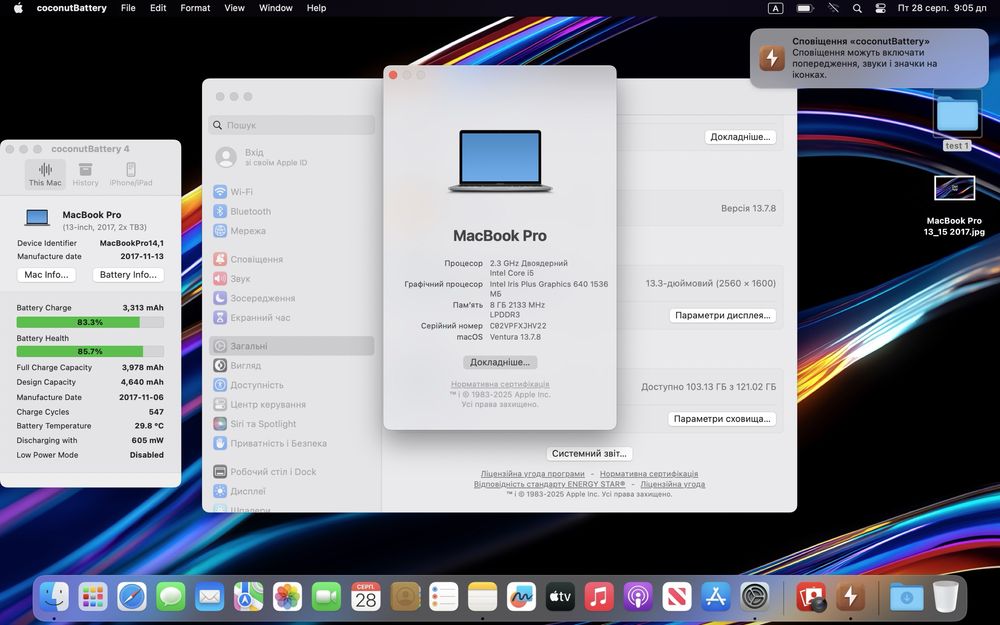Select Доступність in Settings sidebar
The width and height of the screenshot is (1000, 625).
coord(291,385)
